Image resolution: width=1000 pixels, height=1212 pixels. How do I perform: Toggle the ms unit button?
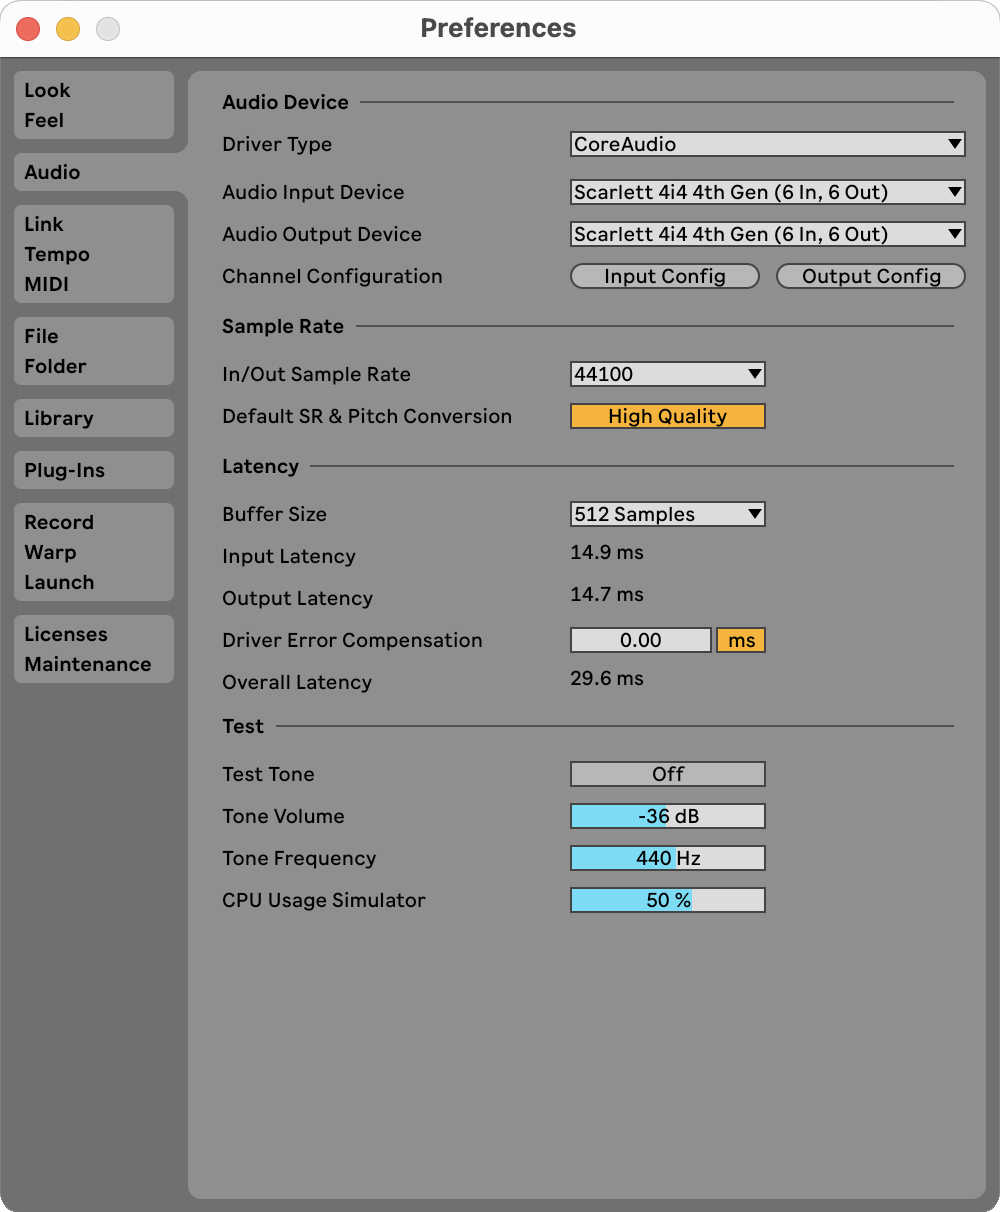(x=741, y=640)
